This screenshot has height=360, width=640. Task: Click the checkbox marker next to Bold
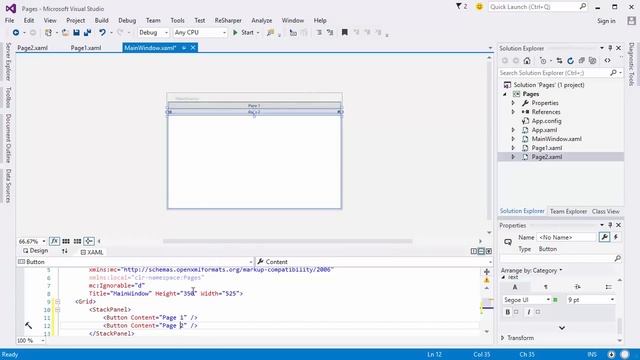click(516, 312)
